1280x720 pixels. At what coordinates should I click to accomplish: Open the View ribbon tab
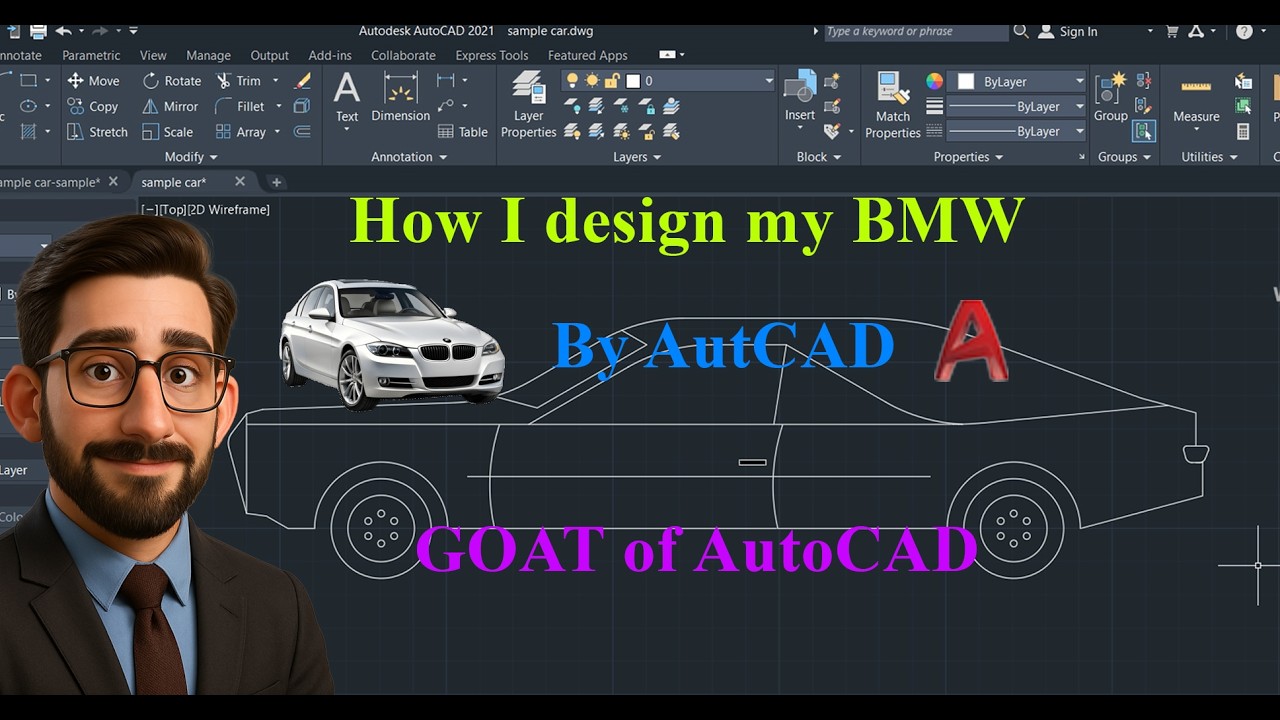tap(153, 55)
